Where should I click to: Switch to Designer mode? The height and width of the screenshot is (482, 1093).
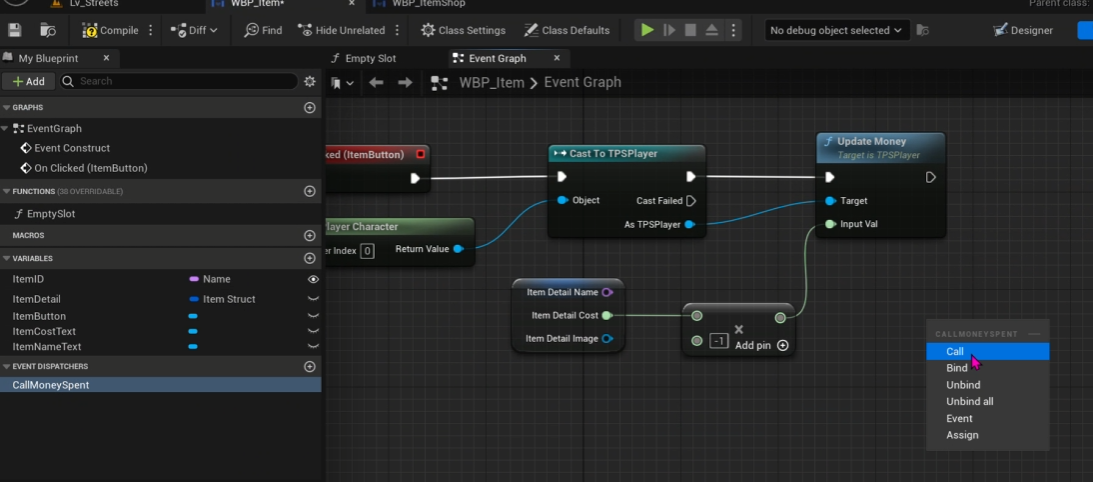(x=1023, y=30)
